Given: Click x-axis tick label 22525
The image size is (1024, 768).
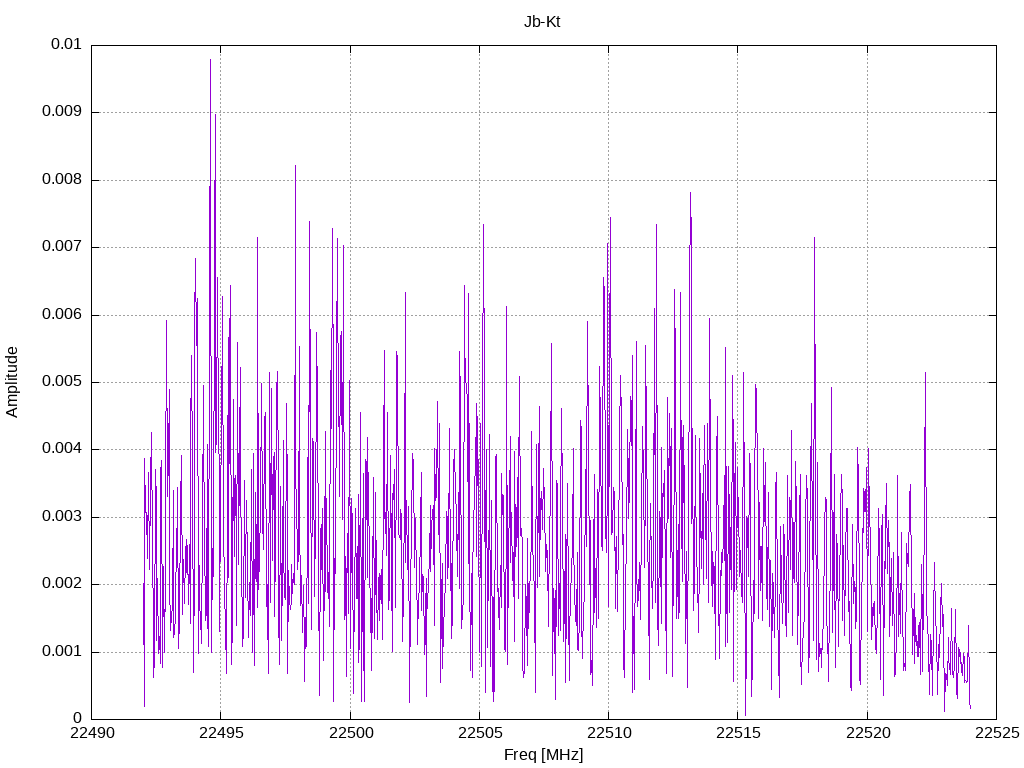Looking at the screenshot, I should pyautogui.click(x=997, y=733).
